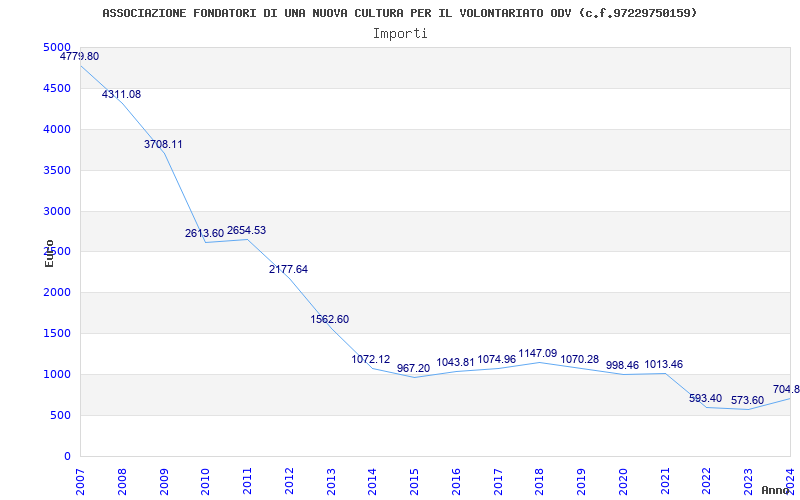Click the x-axis year 2008

pos(122,482)
